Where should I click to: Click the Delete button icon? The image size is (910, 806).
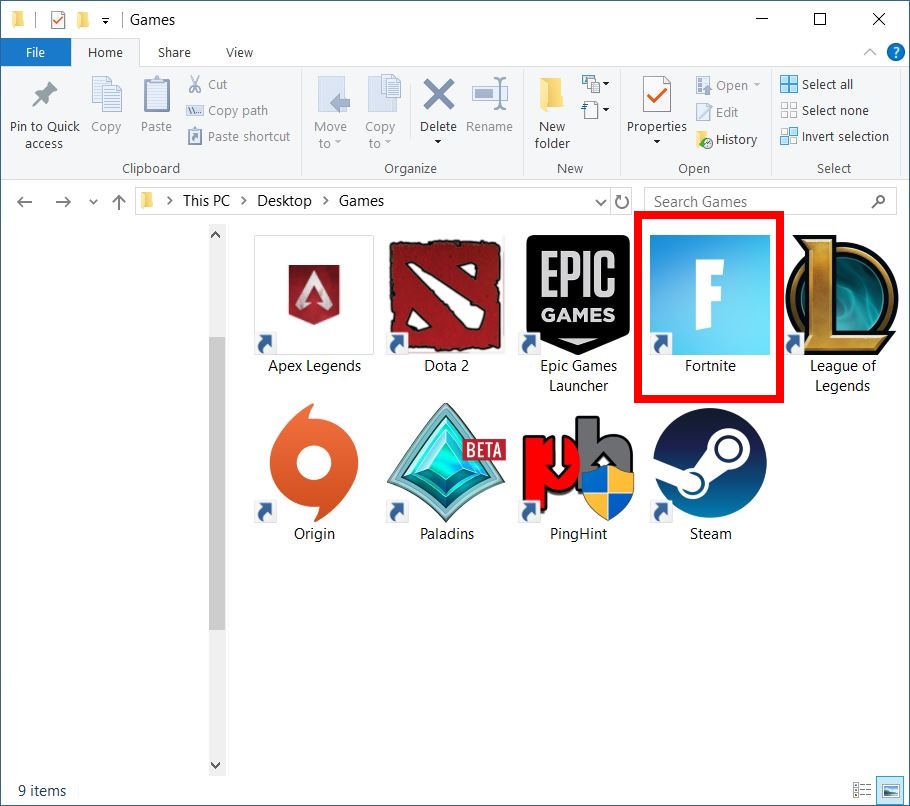(x=438, y=95)
